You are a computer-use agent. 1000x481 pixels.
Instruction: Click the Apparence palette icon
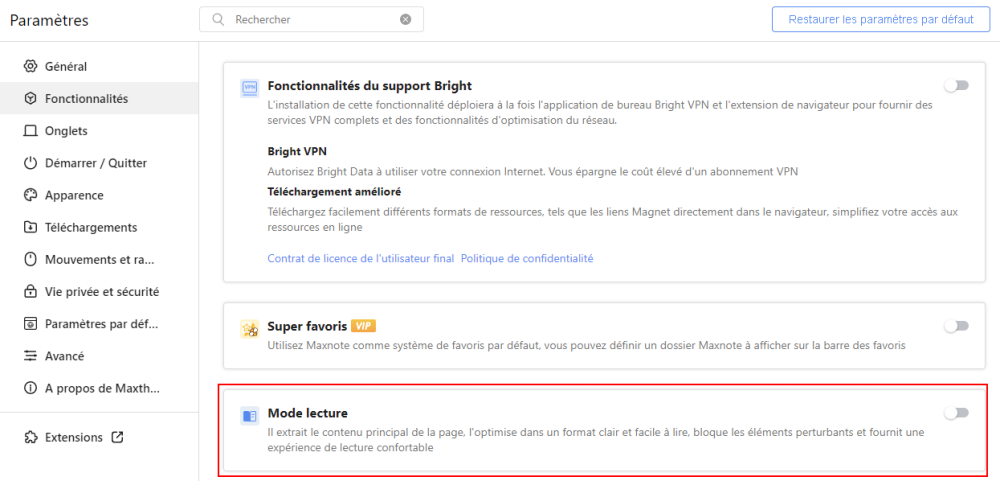(30, 195)
